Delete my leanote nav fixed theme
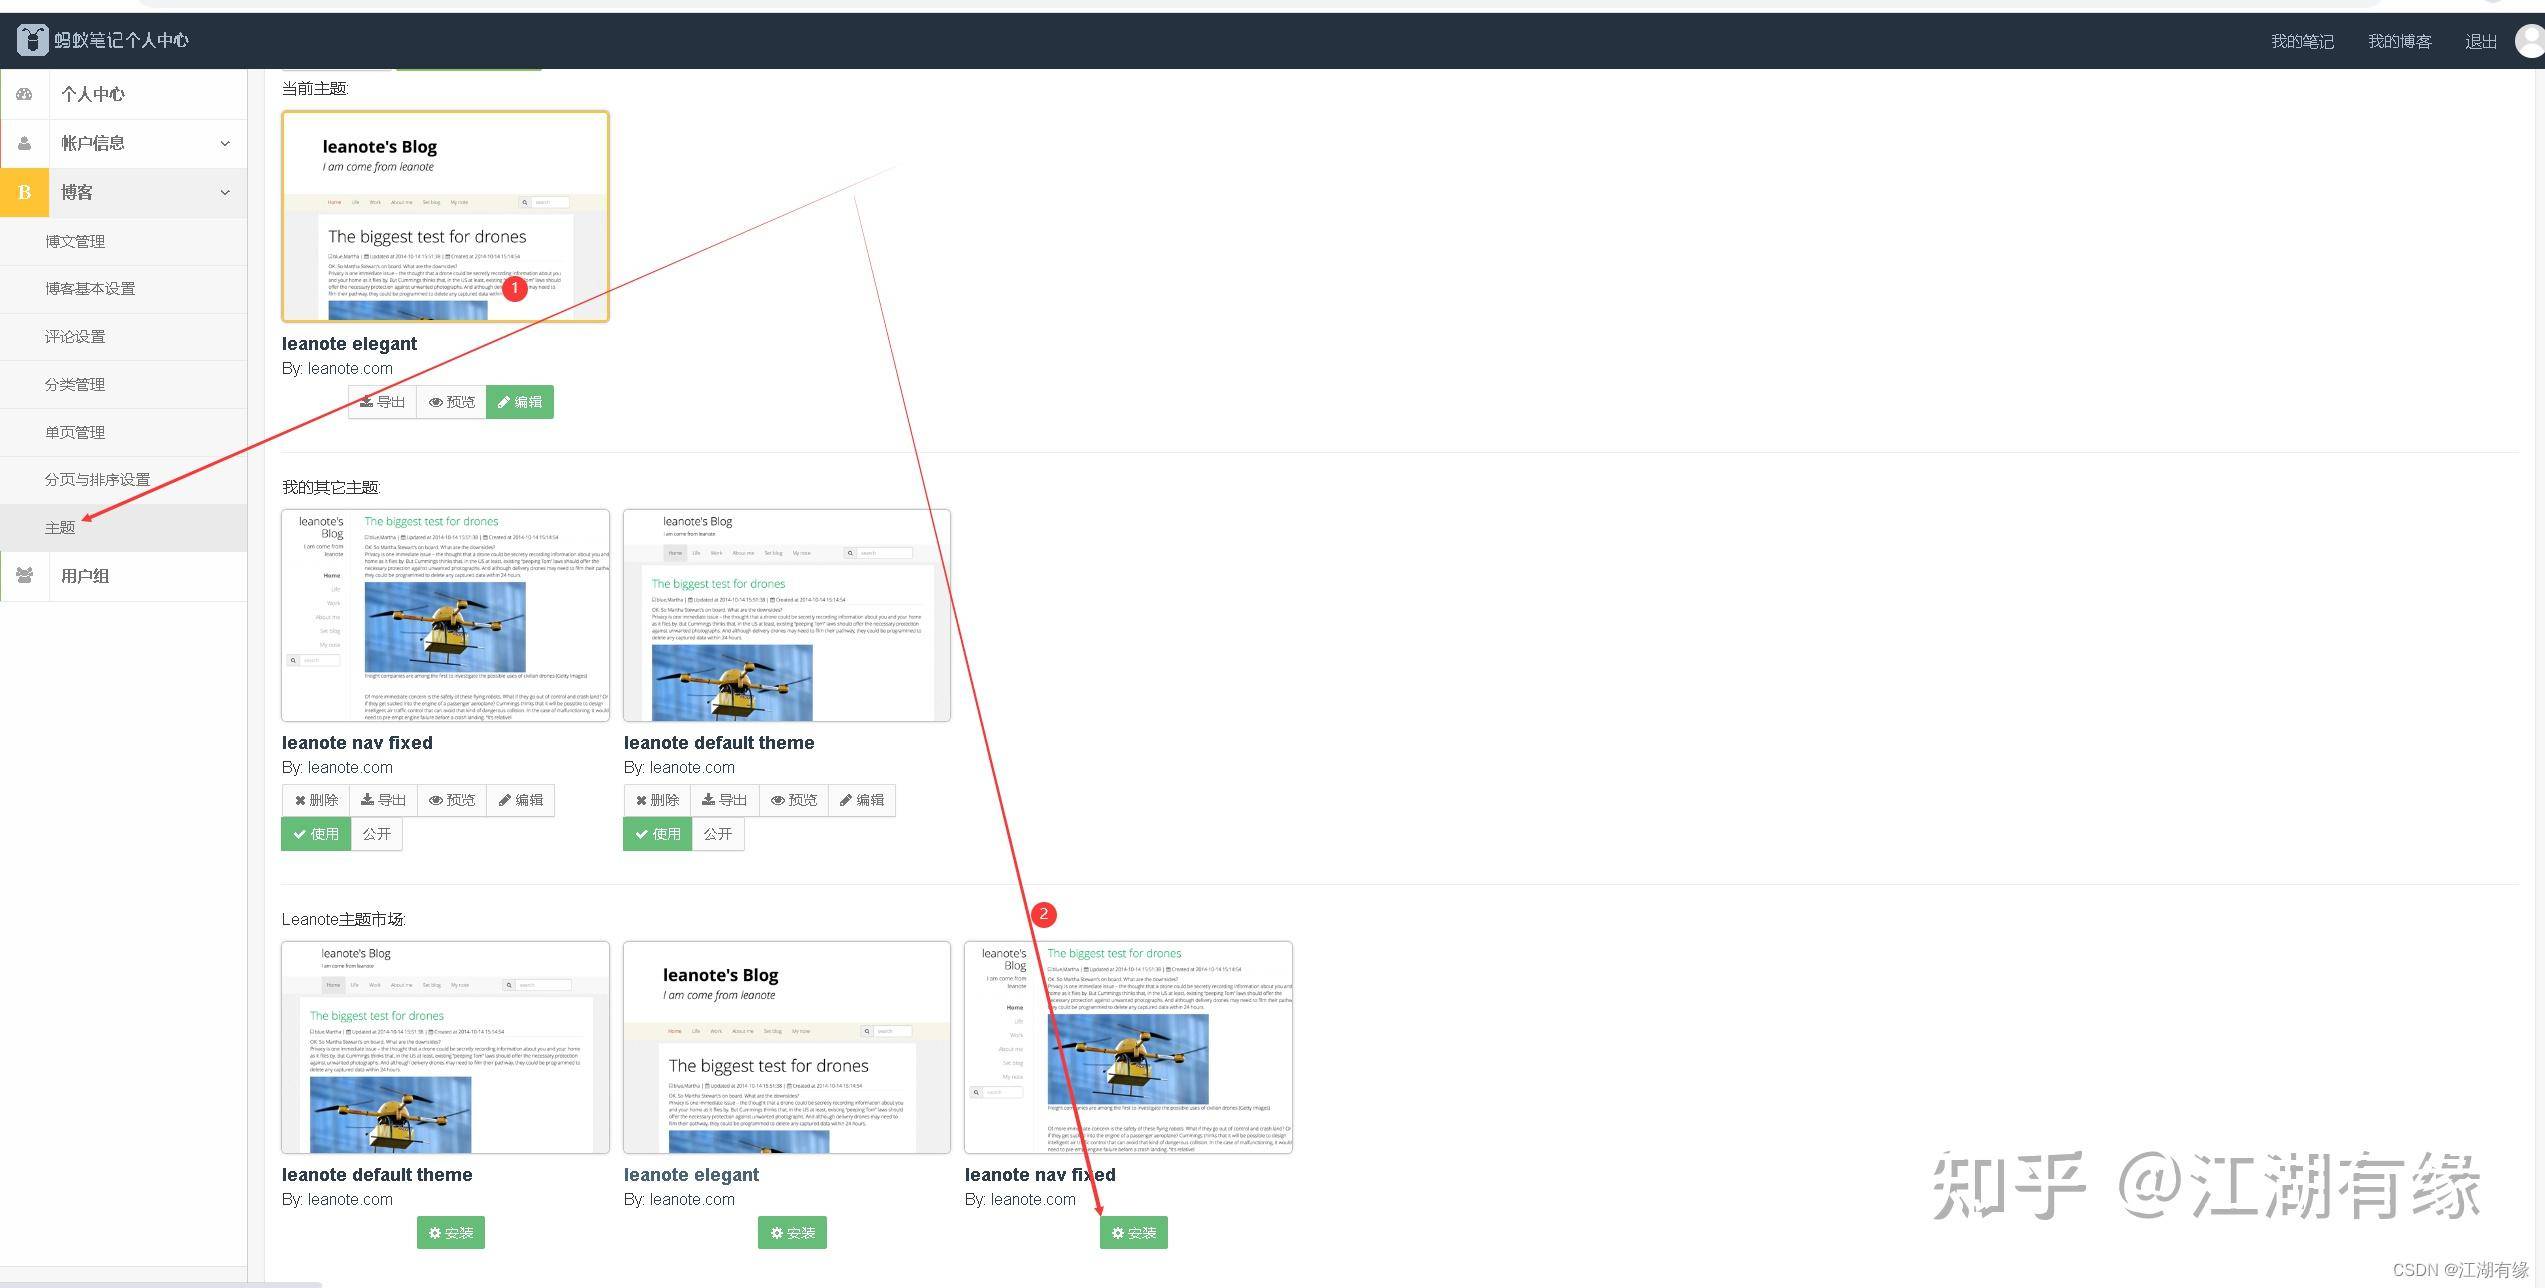Image resolution: width=2545 pixels, height=1288 pixels. pyautogui.click(x=316, y=800)
